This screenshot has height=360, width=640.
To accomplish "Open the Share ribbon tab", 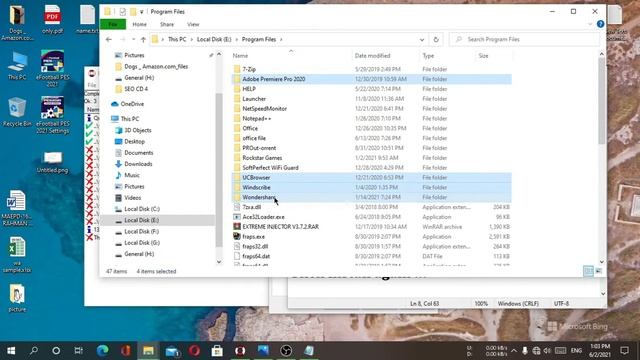I will (x=167, y=24).
